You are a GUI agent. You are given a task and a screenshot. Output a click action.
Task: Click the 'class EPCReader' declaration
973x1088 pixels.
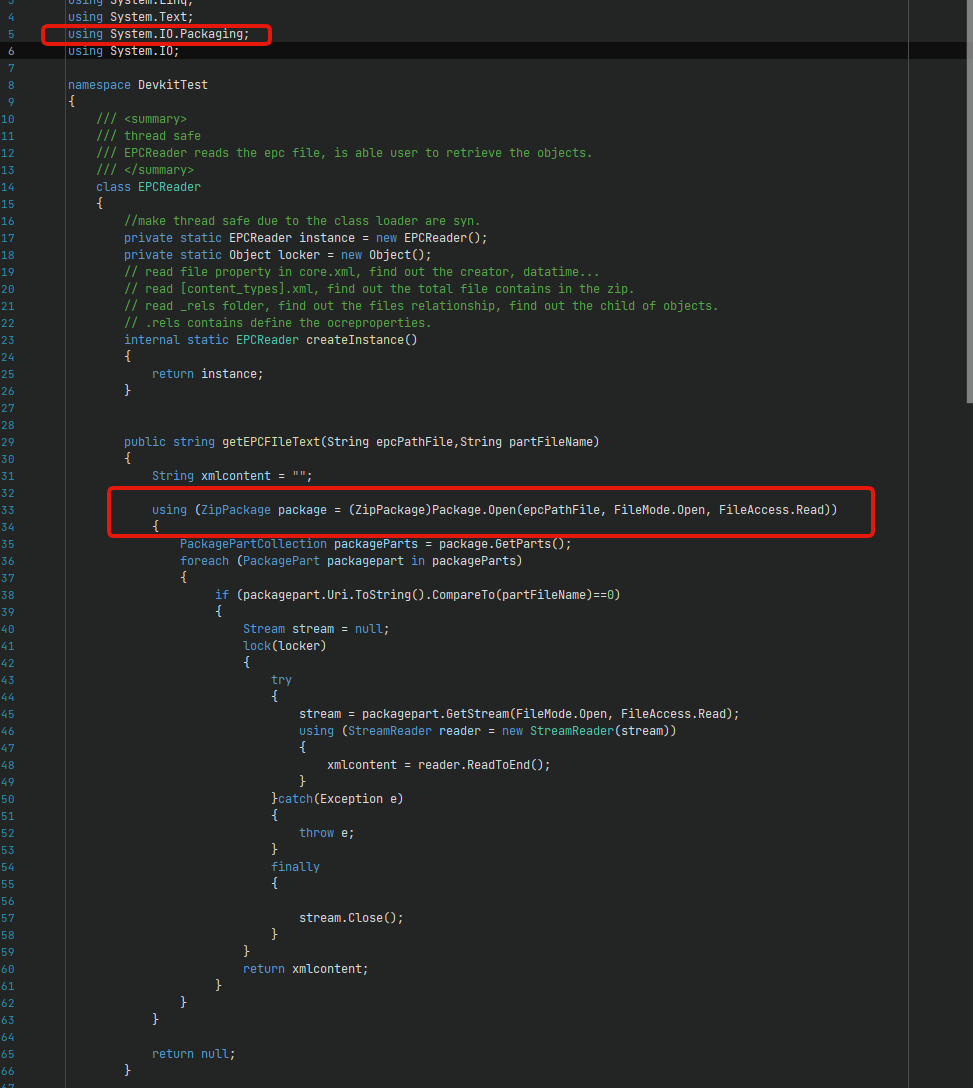[x=149, y=187]
